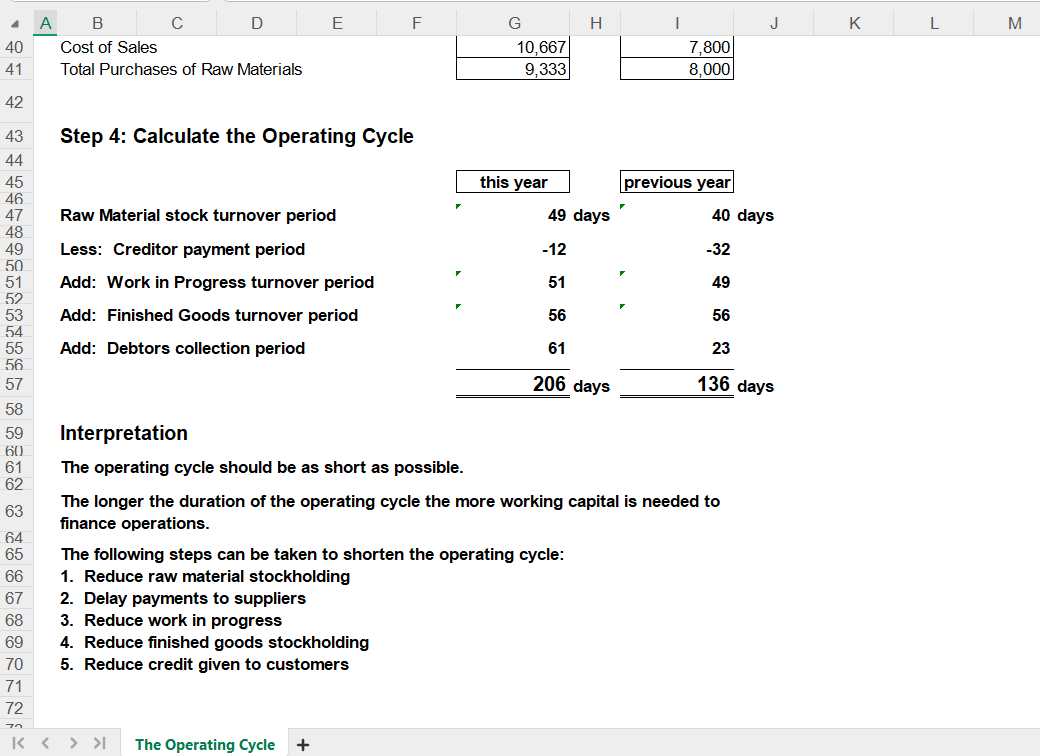The image size is (1040, 756).
Task: Click the cell labeled previous year
Action: pyautogui.click(x=677, y=181)
